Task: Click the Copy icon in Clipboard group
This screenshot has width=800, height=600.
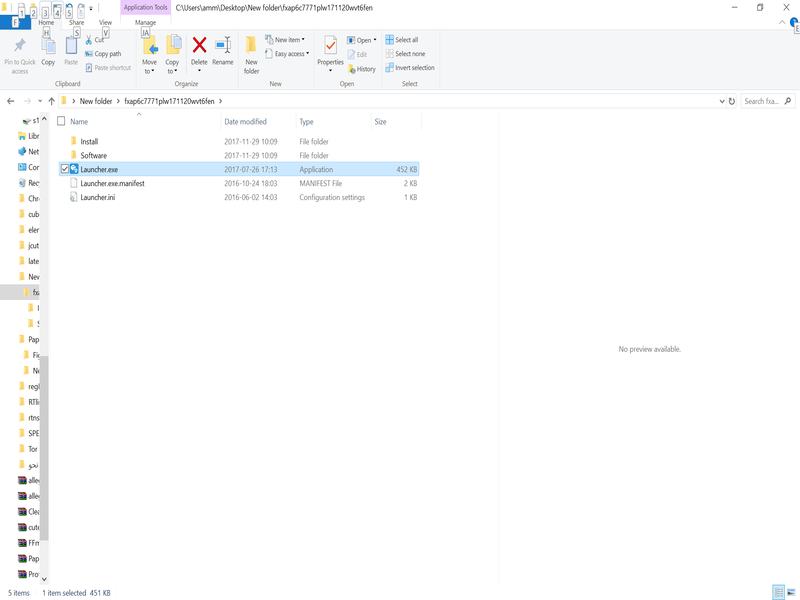Action: coord(48,50)
